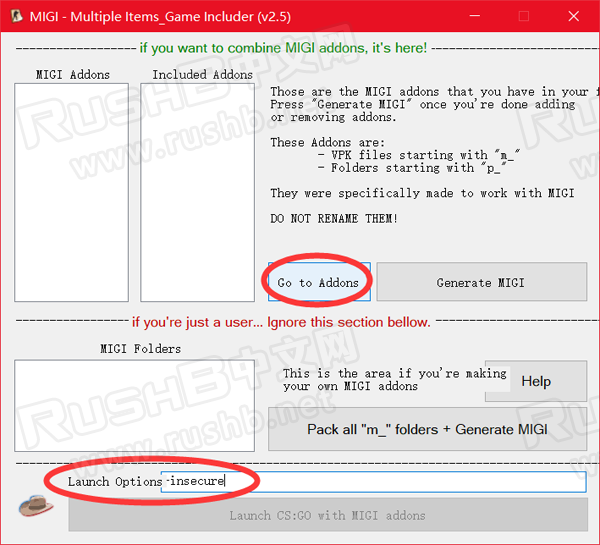Click the Launch Options label
This screenshot has height=545, width=600.
tap(114, 482)
